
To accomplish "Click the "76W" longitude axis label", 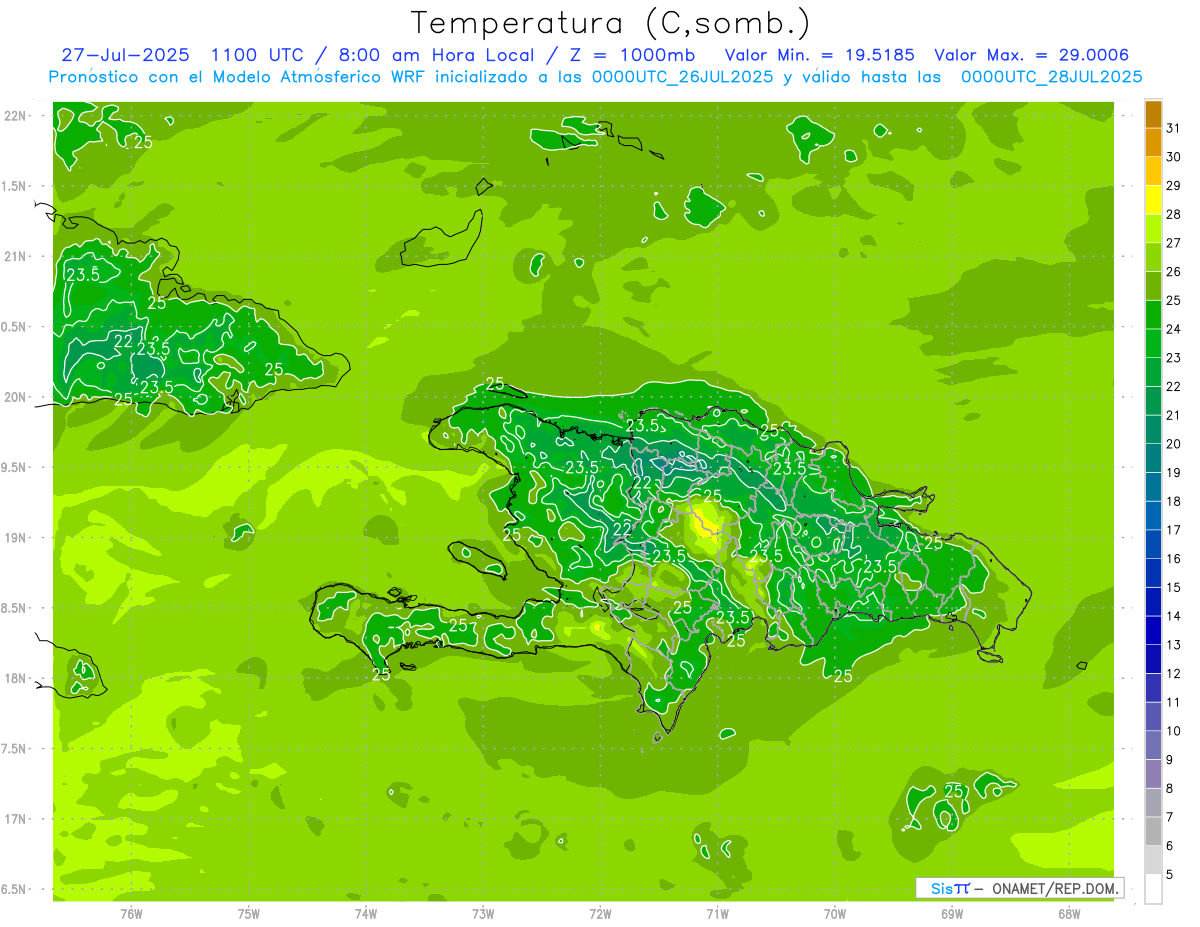I will click(x=131, y=914).
